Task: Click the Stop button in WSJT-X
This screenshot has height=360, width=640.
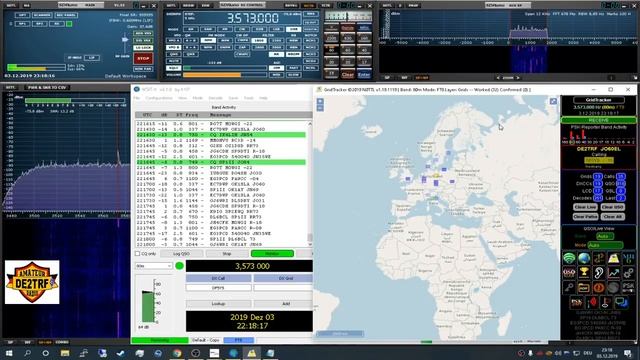Action: pos(227,253)
